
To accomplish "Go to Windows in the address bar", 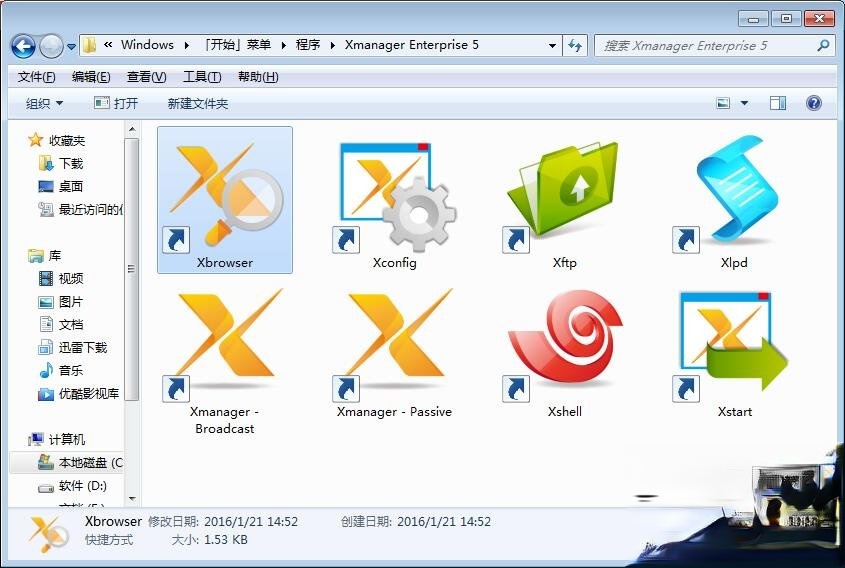I will [147, 45].
